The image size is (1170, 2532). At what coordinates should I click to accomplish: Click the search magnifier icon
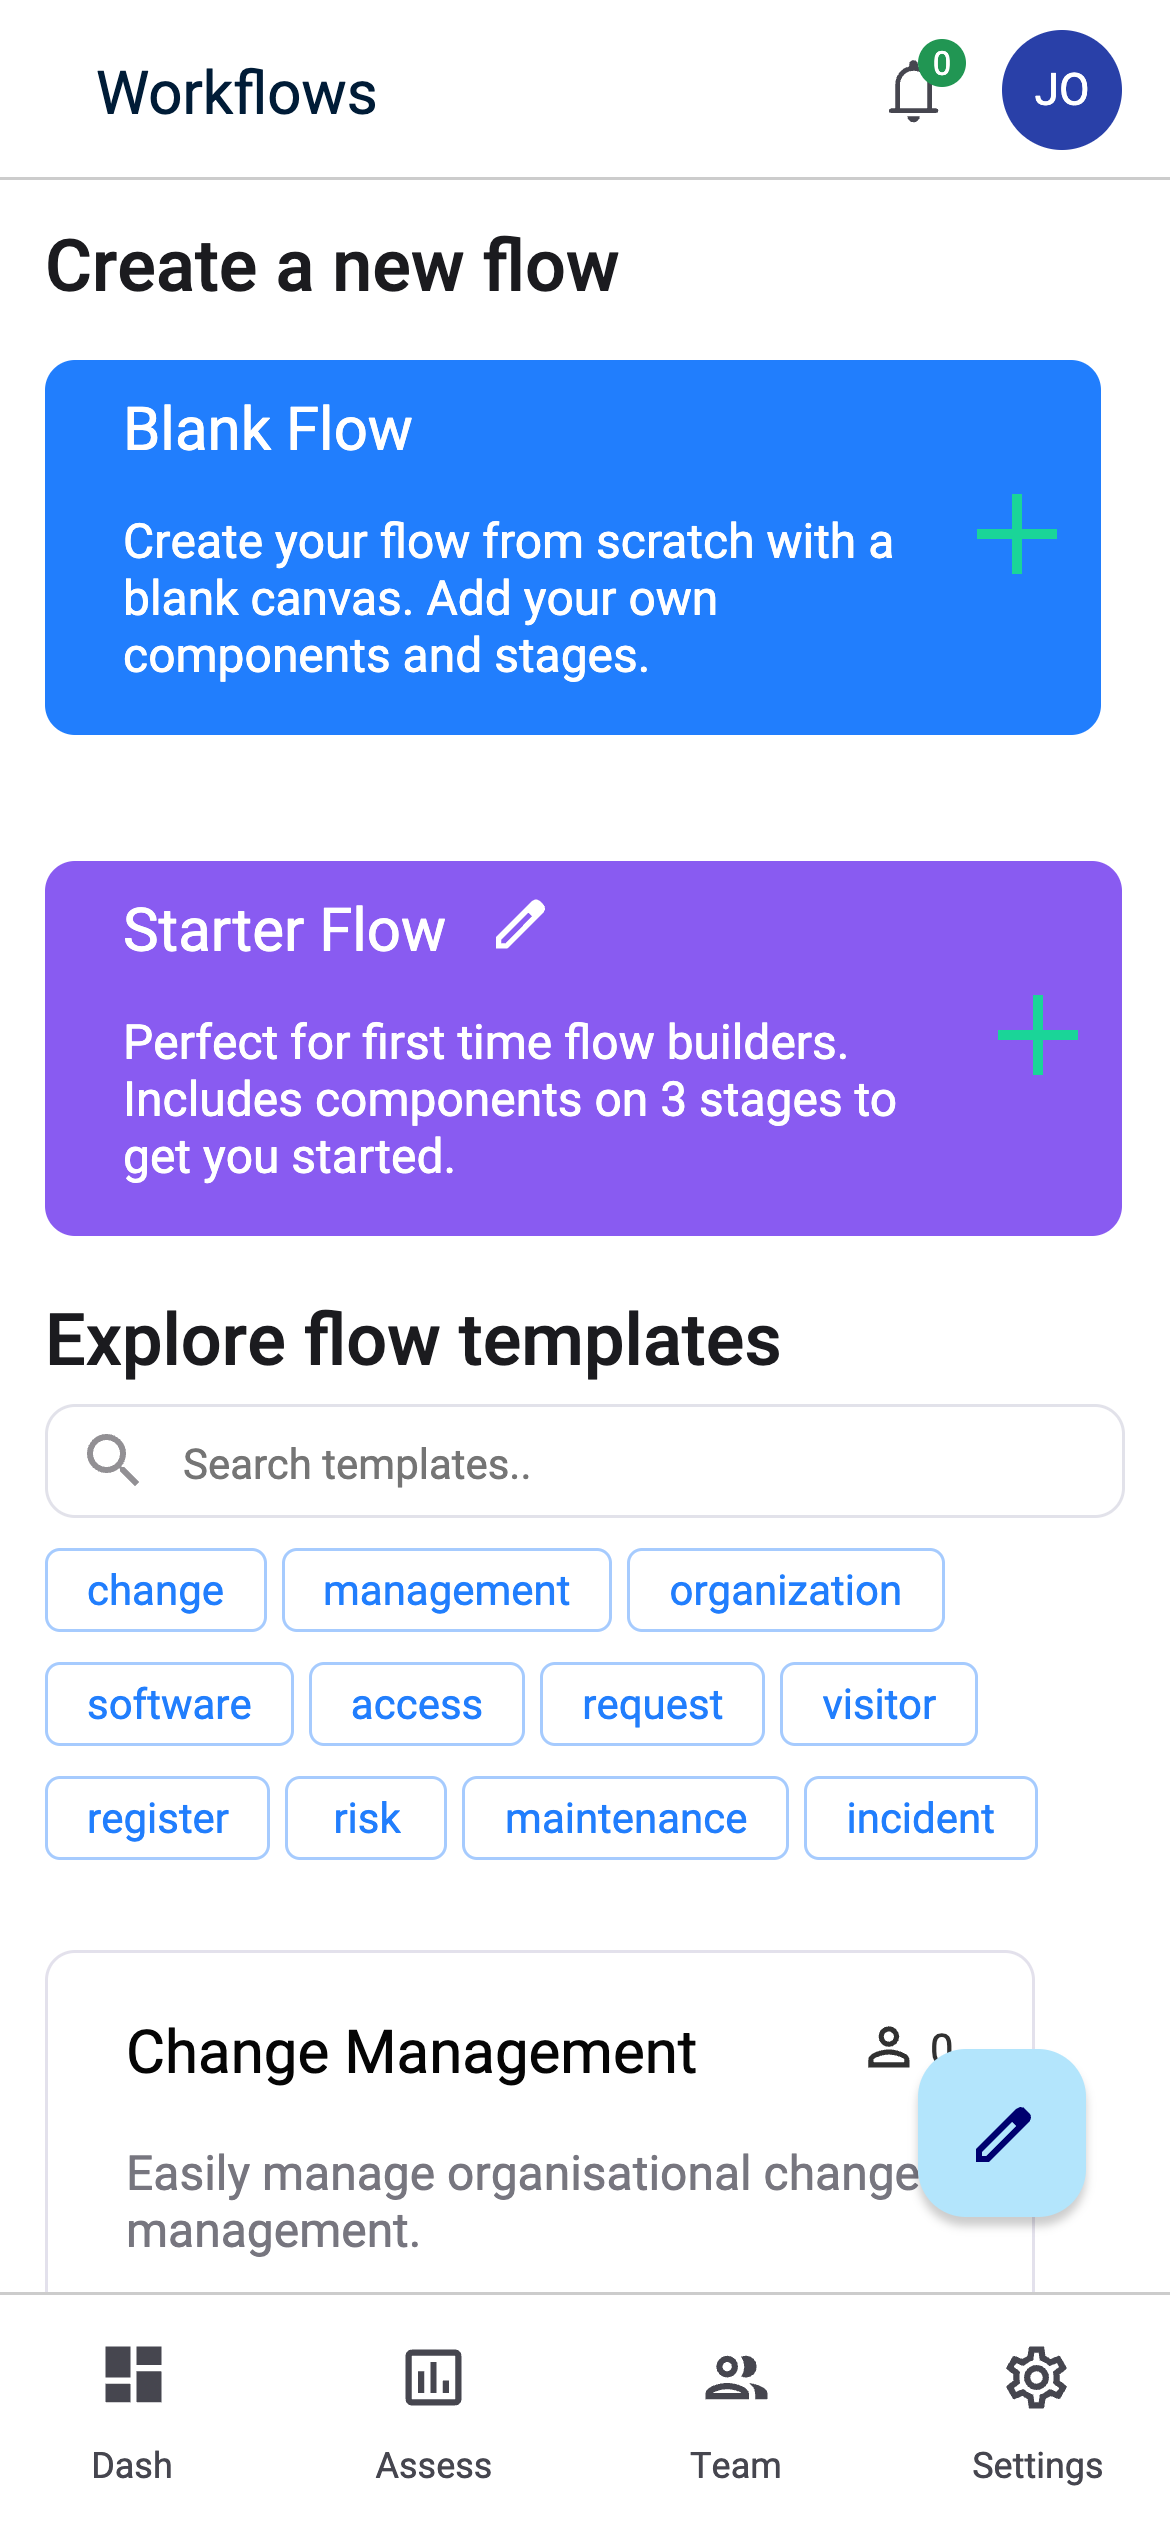tap(113, 1460)
